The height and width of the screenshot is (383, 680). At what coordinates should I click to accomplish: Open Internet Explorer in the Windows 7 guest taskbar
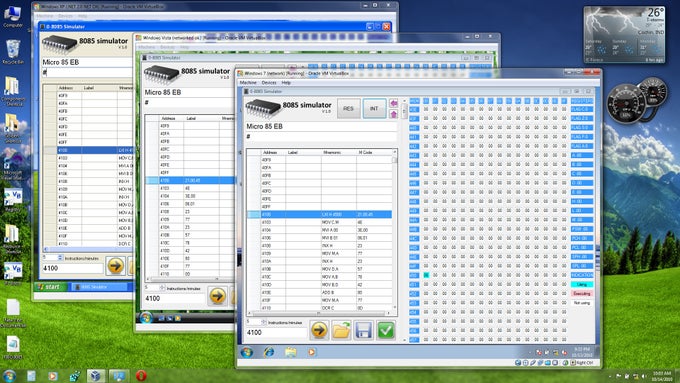[x=269, y=352]
